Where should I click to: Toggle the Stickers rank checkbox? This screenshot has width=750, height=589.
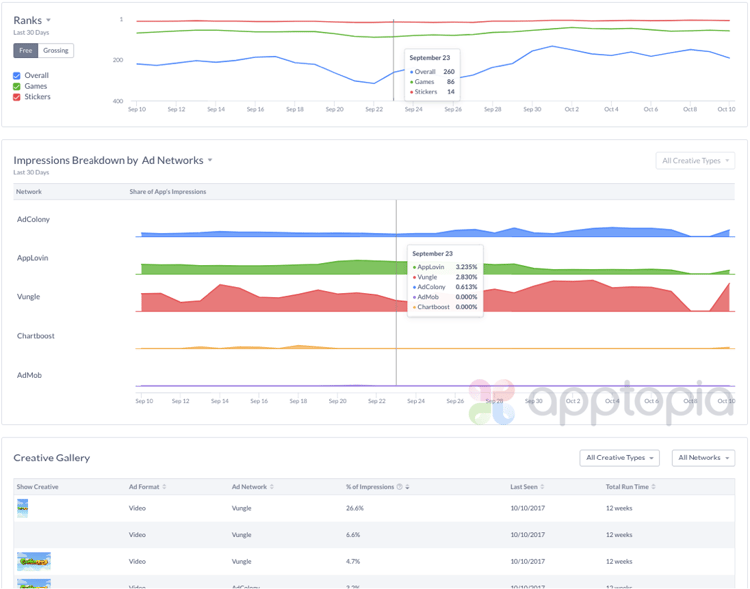17,97
